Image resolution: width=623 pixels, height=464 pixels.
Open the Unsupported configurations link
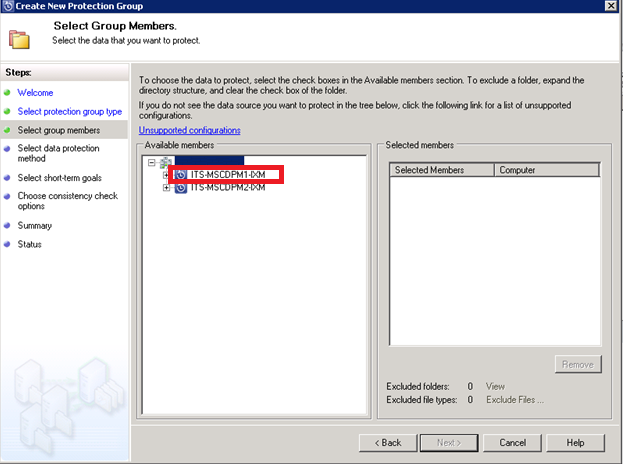click(x=190, y=130)
